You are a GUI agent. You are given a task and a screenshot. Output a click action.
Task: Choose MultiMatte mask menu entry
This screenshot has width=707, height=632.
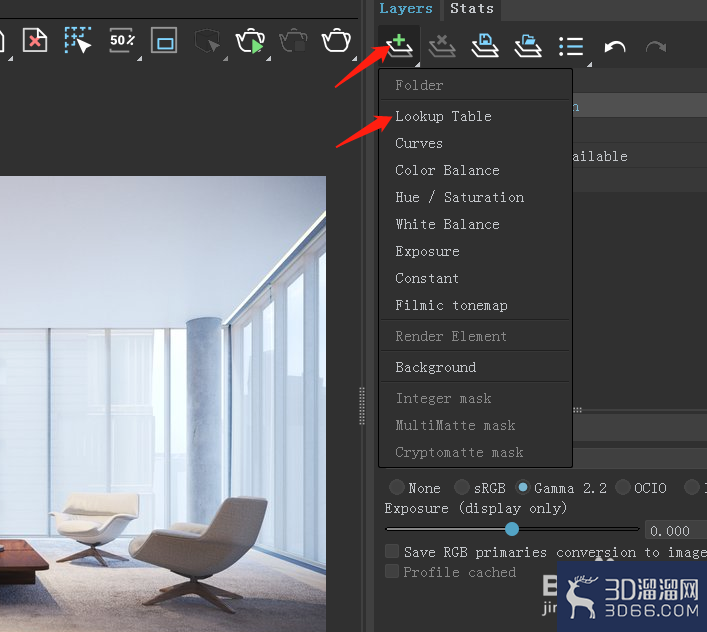coord(476,426)
